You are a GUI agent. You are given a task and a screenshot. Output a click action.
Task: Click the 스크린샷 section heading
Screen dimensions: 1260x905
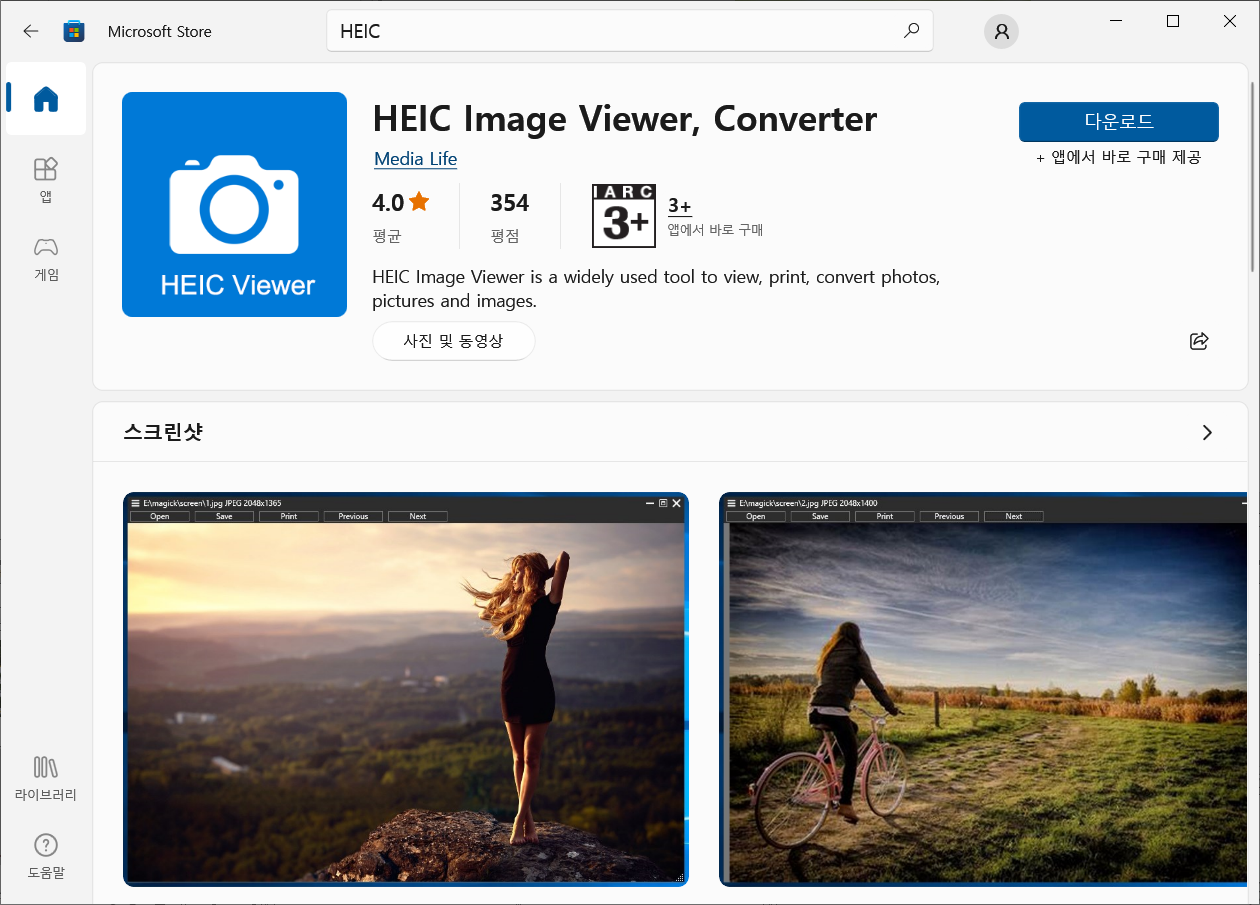163,432
